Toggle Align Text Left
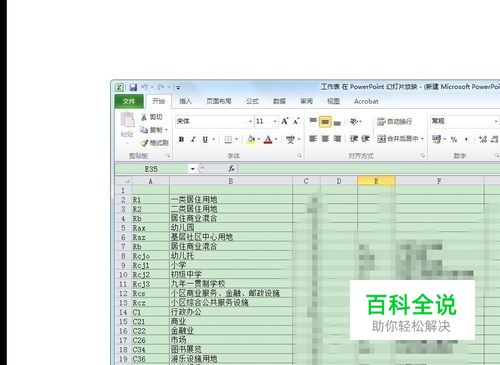 pyautogui.click(x=313, y=139)
